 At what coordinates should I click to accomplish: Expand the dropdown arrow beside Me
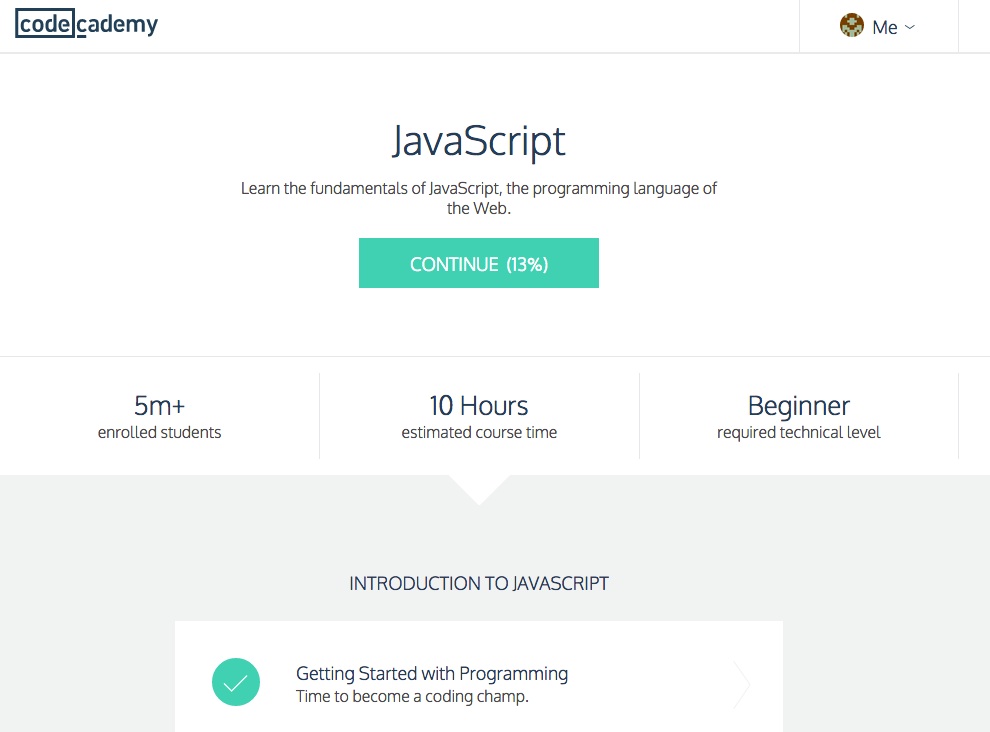pos(910,27)
